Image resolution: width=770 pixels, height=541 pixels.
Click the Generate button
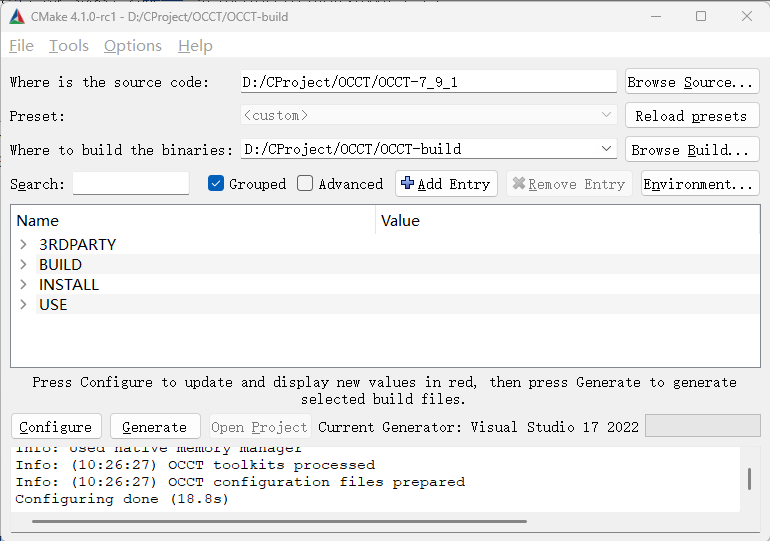point(155,427)
